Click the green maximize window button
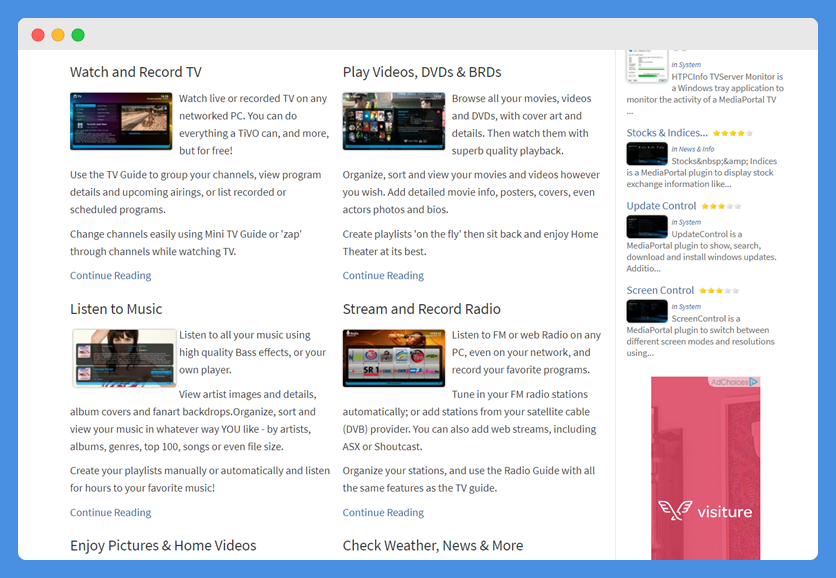Screen dimensions: 836x578 click(x=78, y=35)
